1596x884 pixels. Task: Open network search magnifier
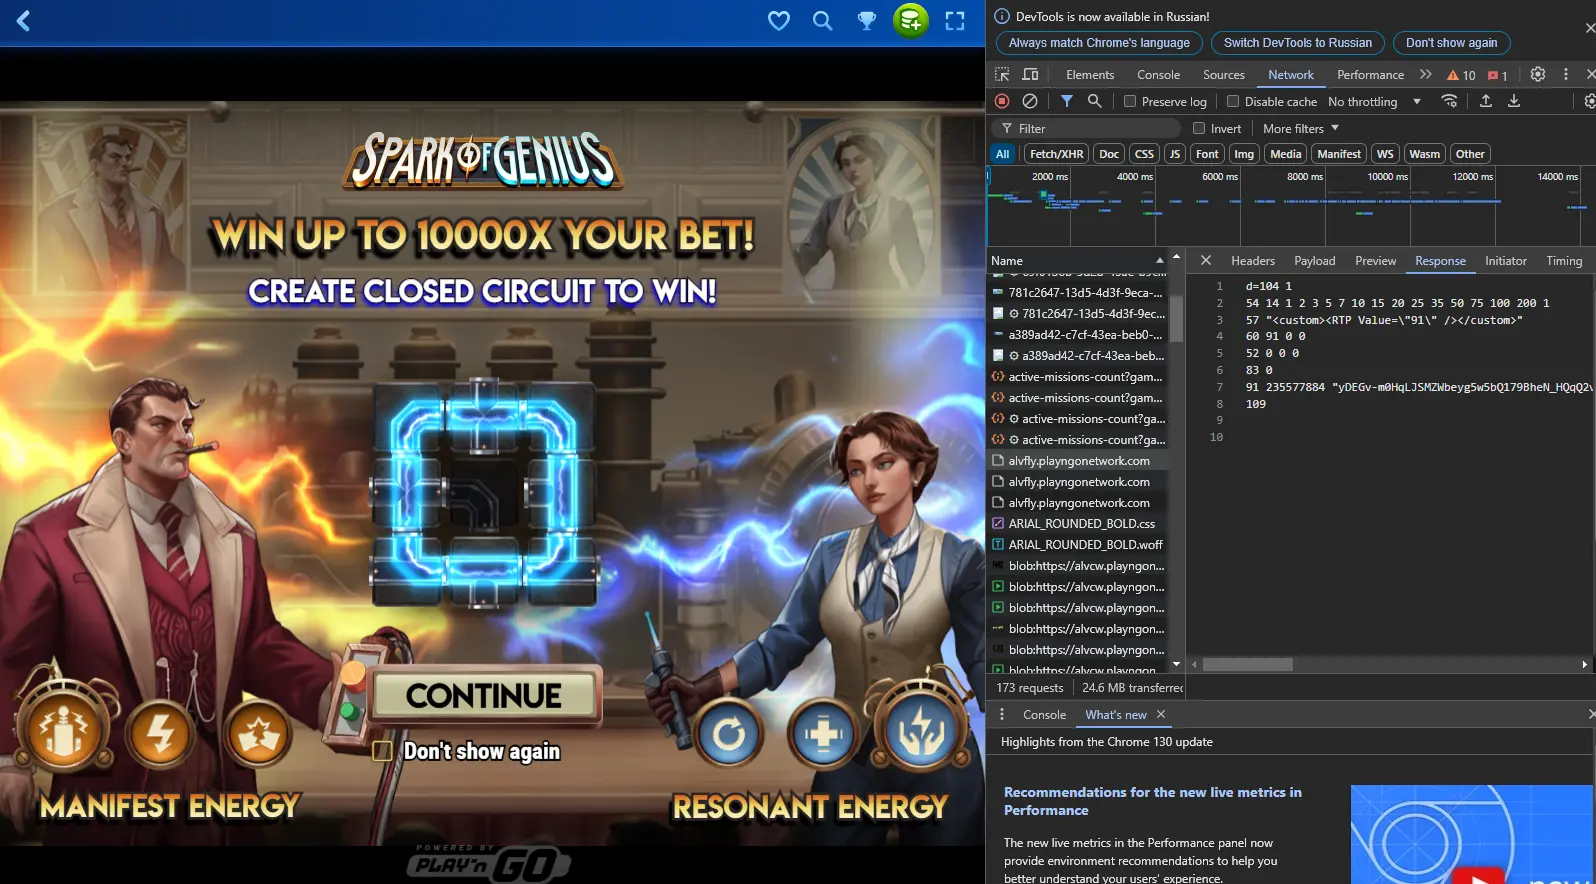click(x=1095, y=101)
